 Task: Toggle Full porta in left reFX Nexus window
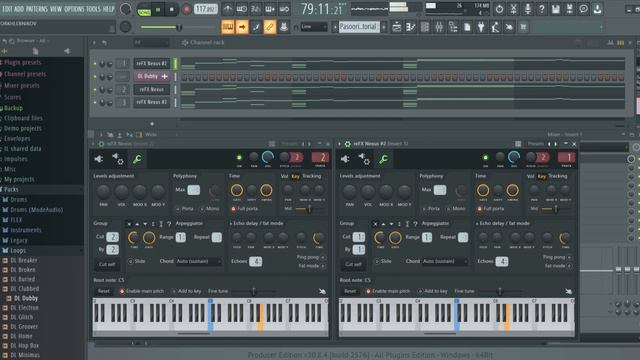244,209
